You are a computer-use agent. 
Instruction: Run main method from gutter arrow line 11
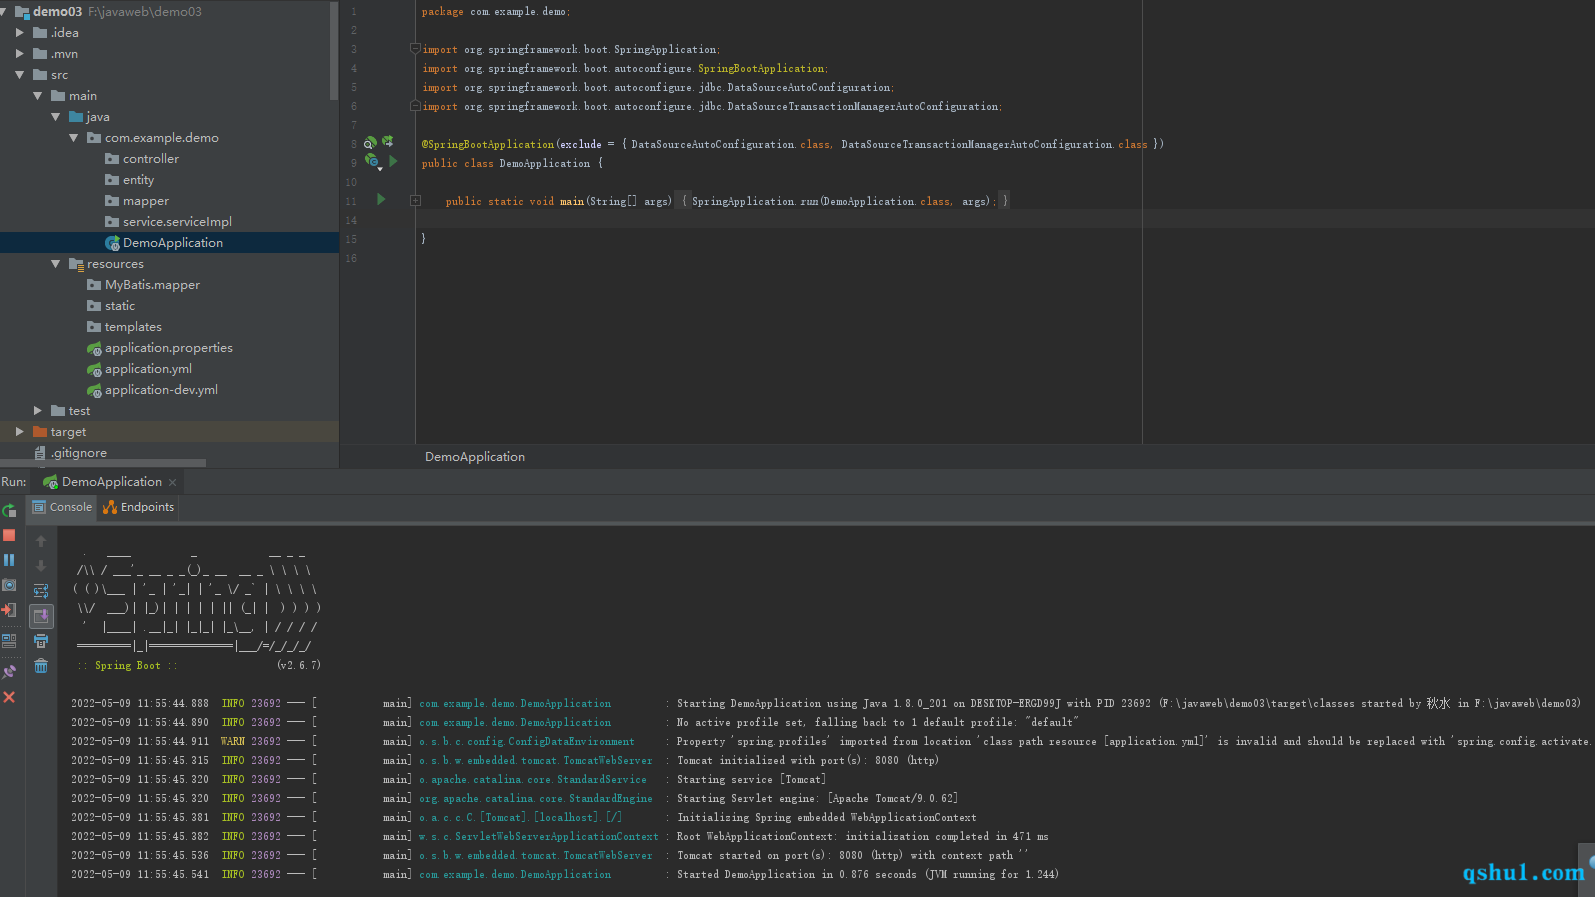coord(381,200)
